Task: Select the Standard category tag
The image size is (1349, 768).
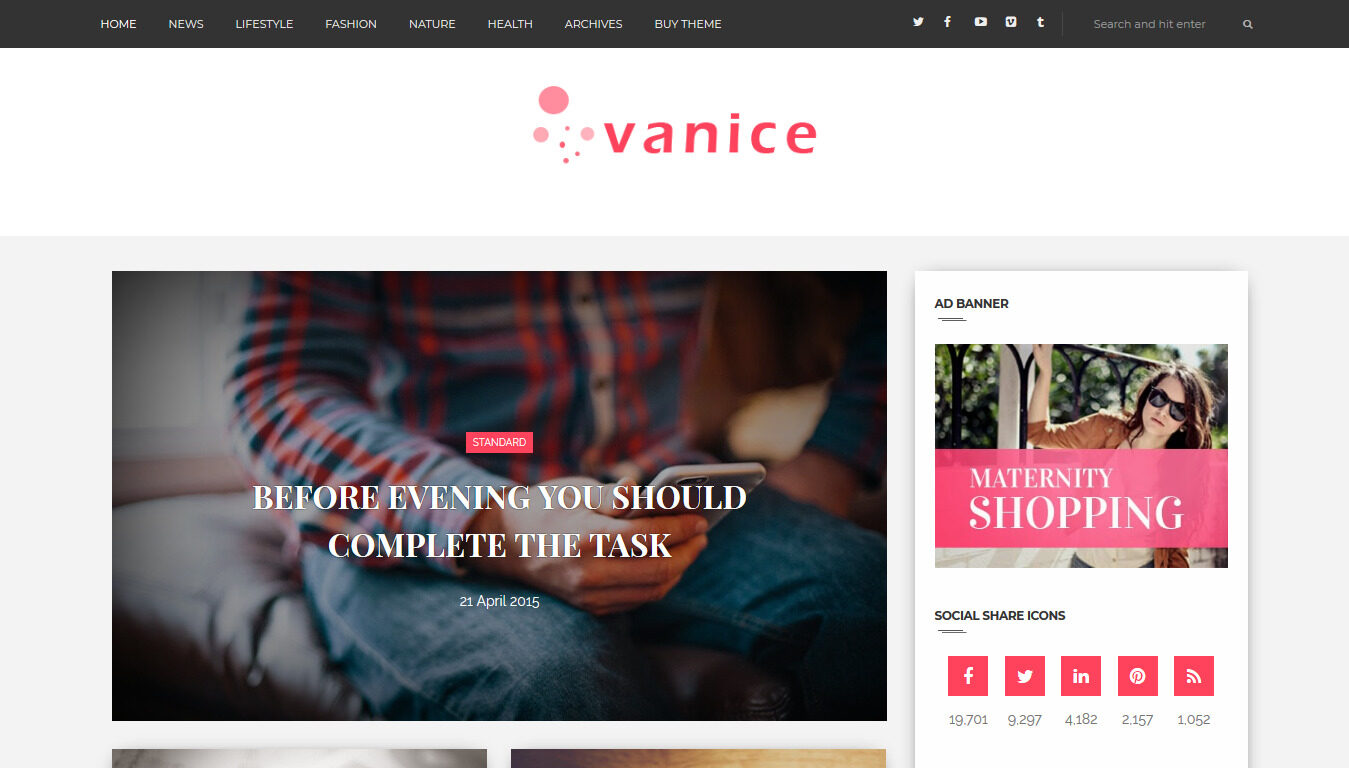Action: click(499, 442)
